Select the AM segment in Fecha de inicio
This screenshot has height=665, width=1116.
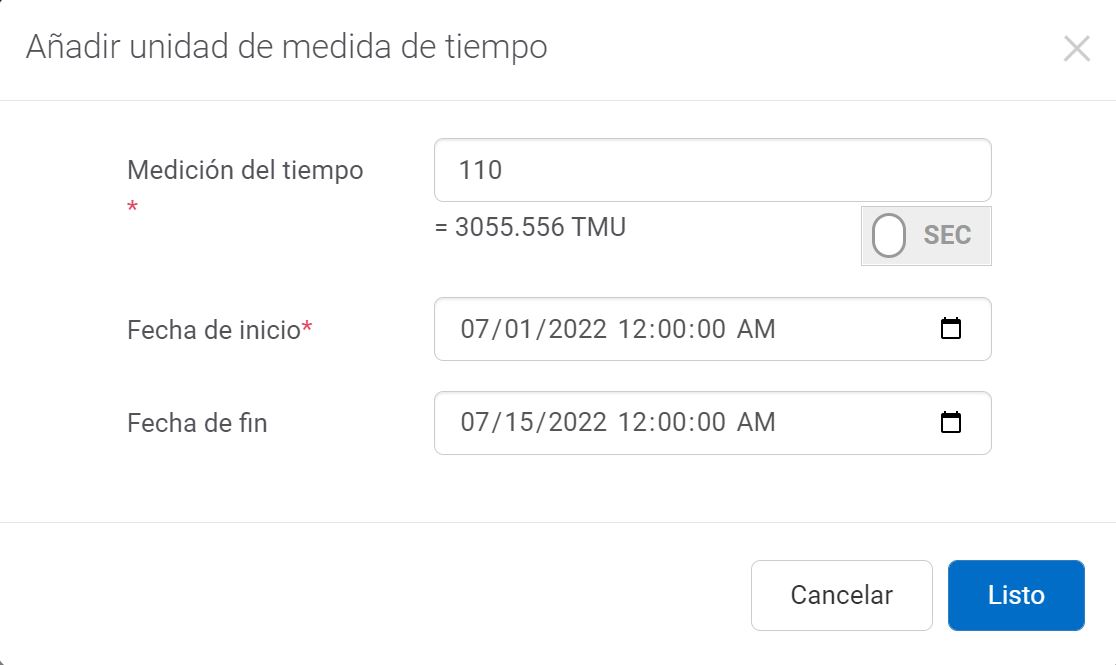pyautogui.click(x=756, y=329)
